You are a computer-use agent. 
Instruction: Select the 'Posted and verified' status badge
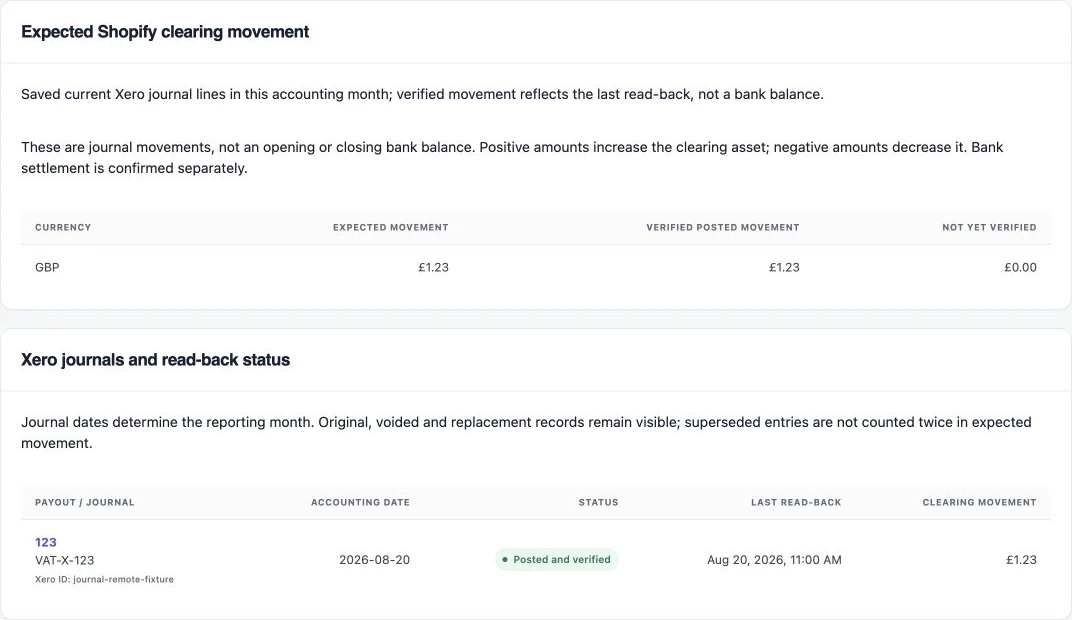[x=557, y=559]
